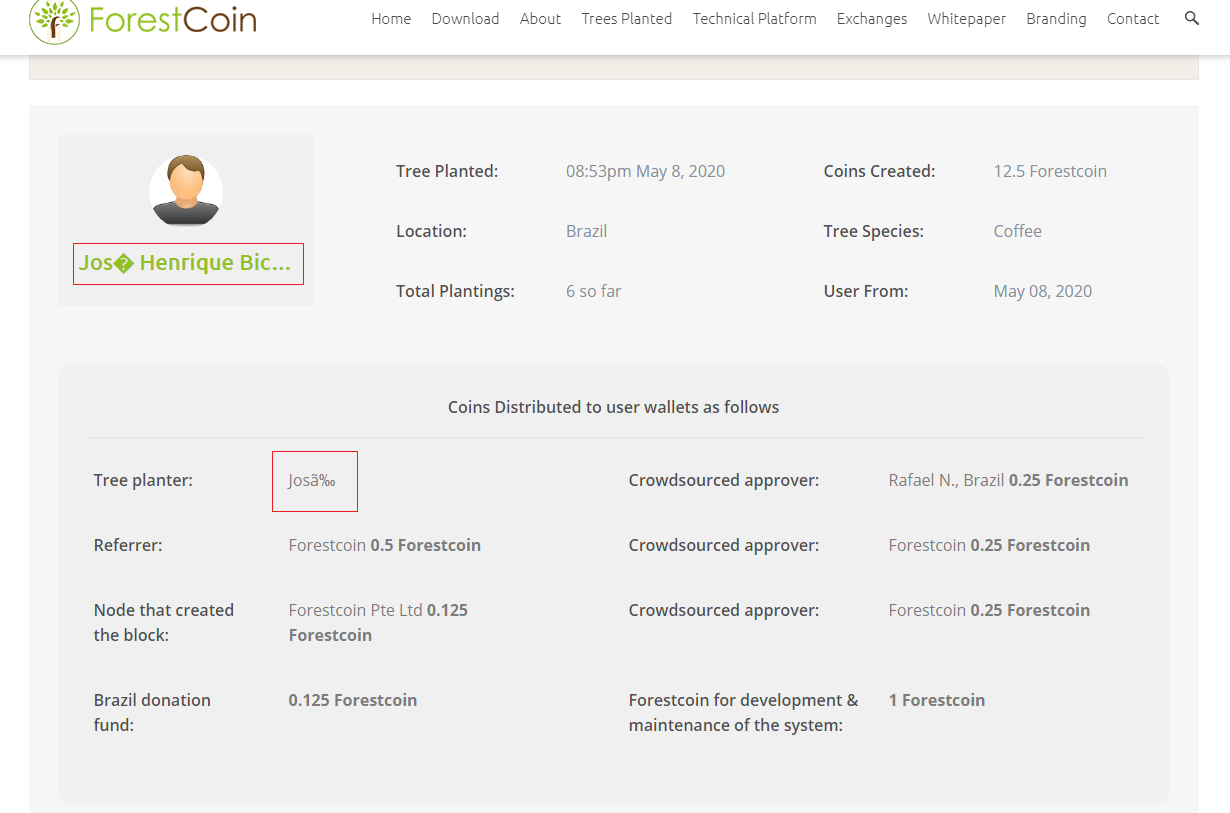
Task: Click Brazil donation fund 0.125 Forestcoin value
Action: pos(353,700)
